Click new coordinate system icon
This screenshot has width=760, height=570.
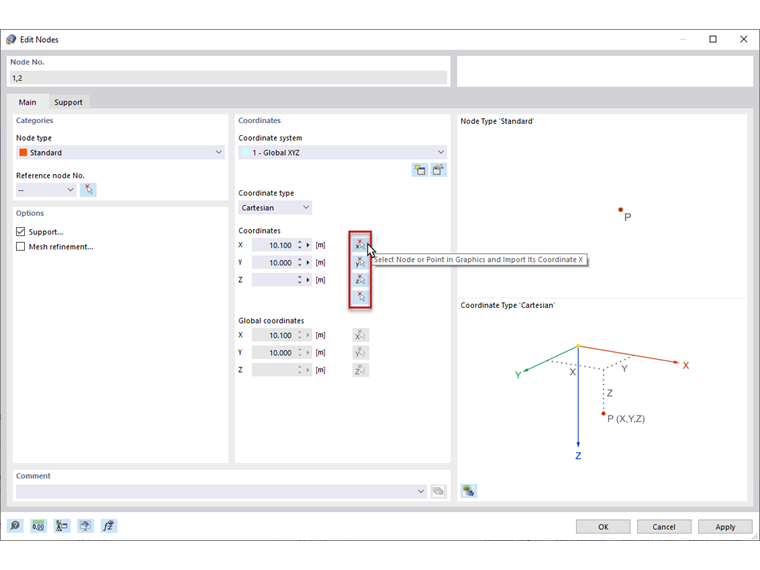coord(420,170)
